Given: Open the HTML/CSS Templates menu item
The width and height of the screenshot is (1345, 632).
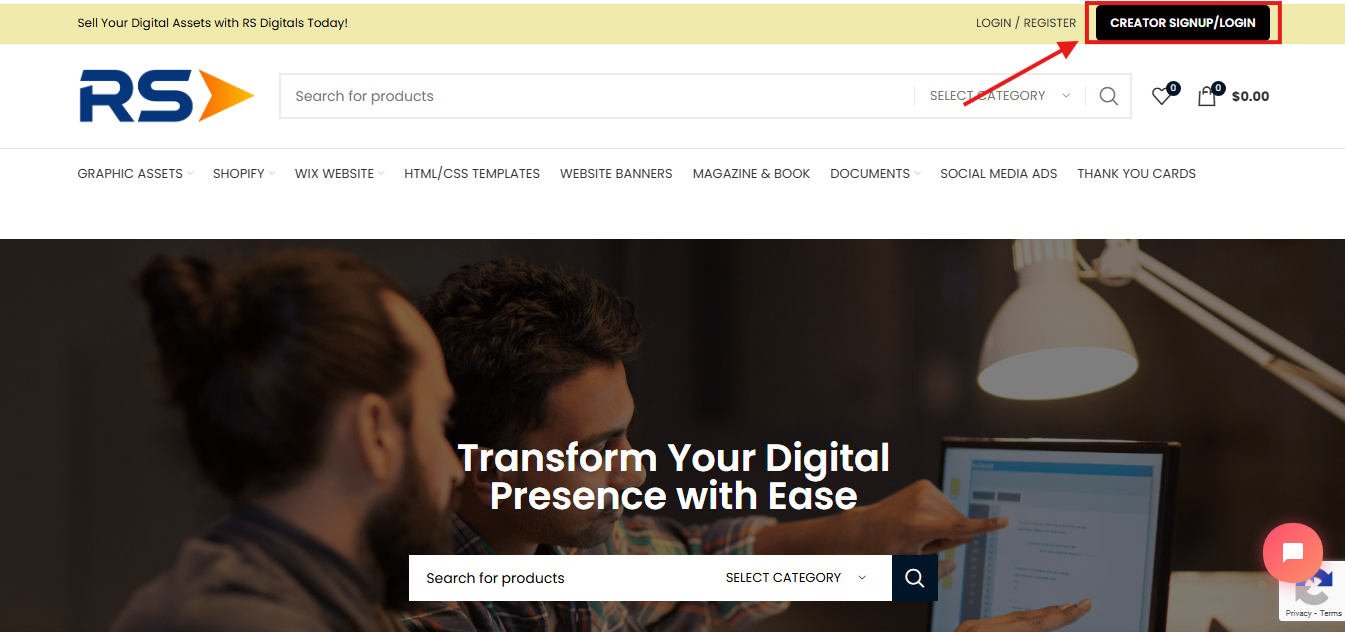Looking at the screenshot, I should [x=472, y=173].
